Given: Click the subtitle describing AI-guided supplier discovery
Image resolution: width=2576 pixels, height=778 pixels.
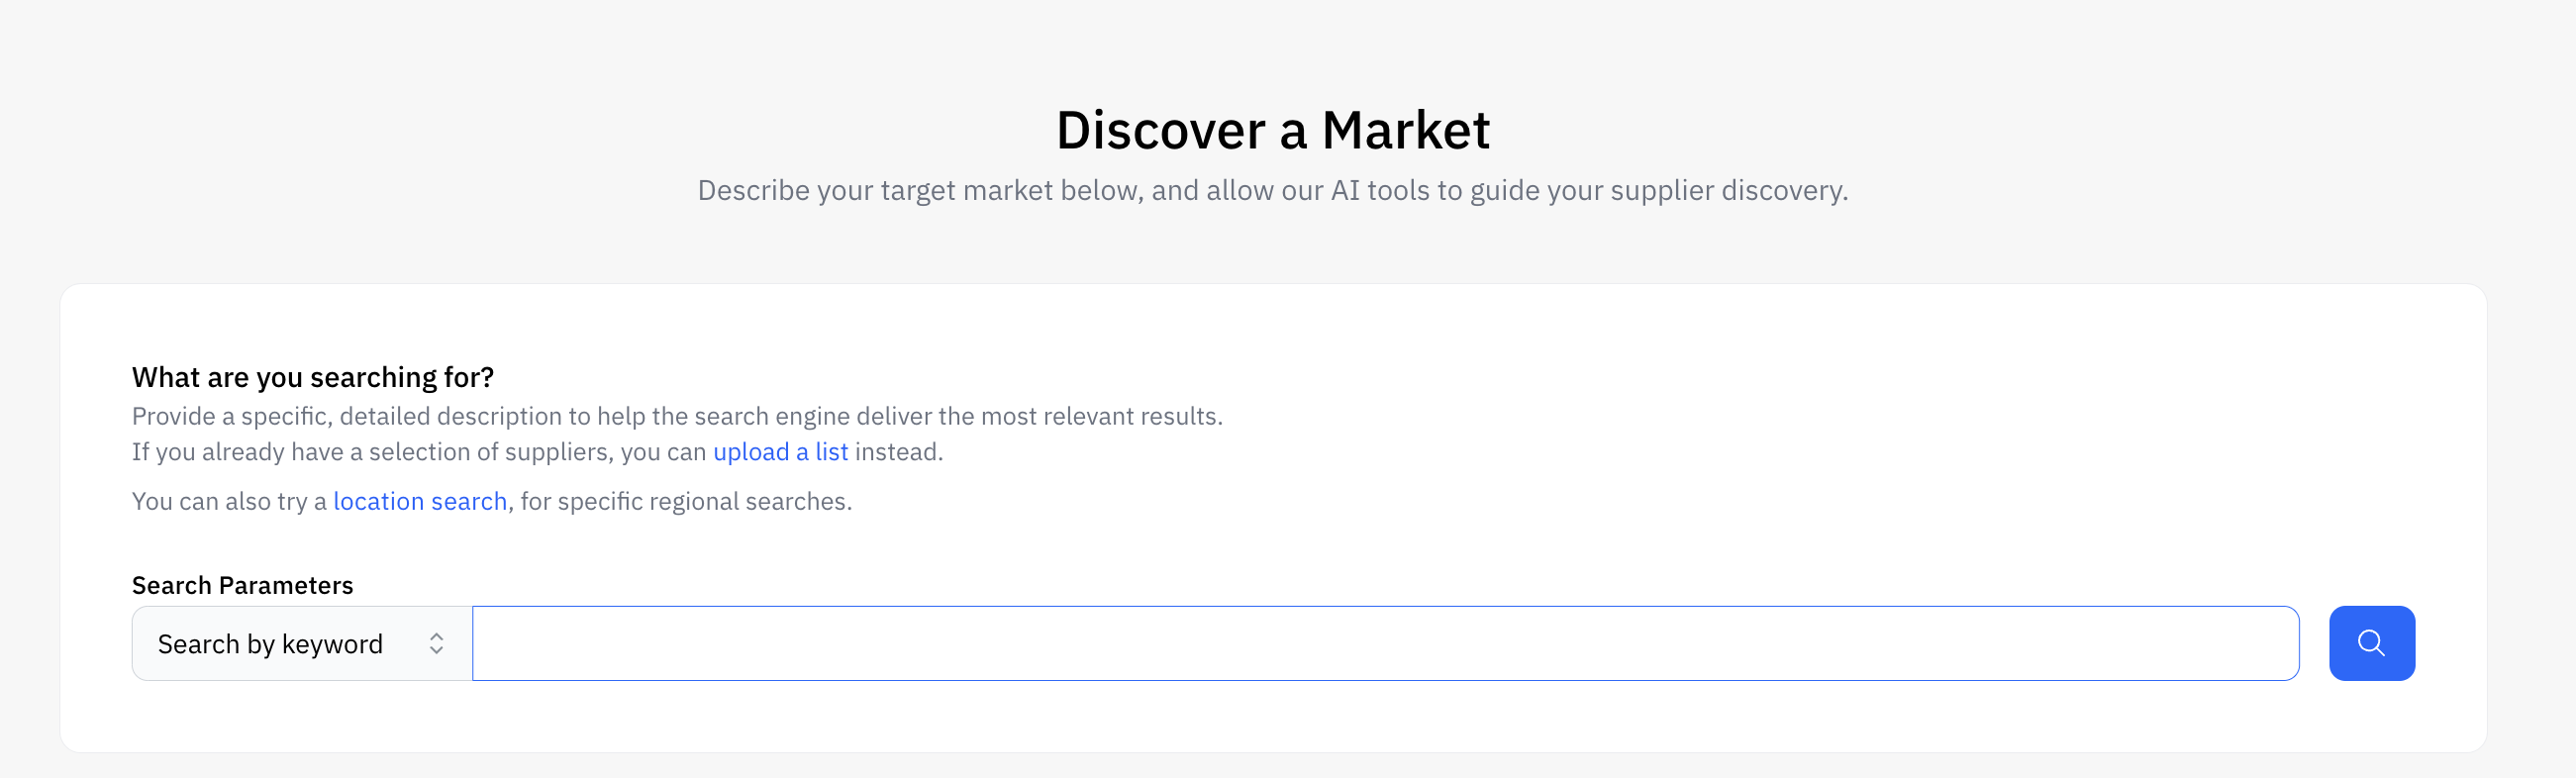Looking at the screenshot, I should [1273, 190].
